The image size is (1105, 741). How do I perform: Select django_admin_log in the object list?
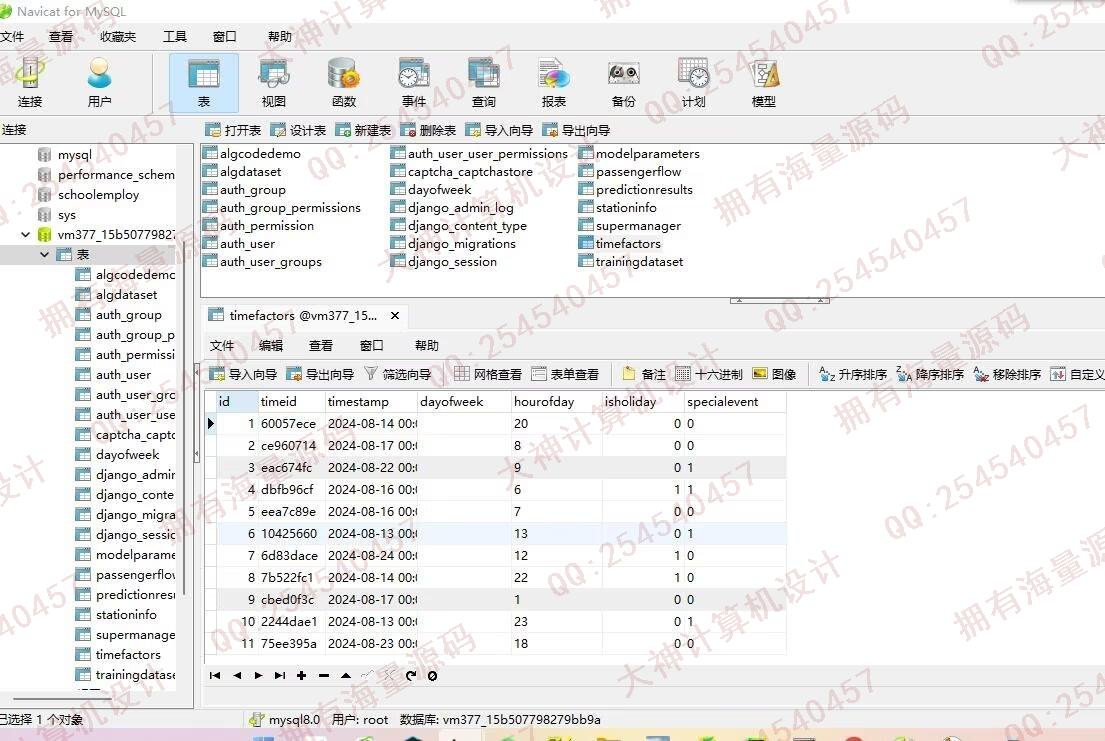click(460, 207)
